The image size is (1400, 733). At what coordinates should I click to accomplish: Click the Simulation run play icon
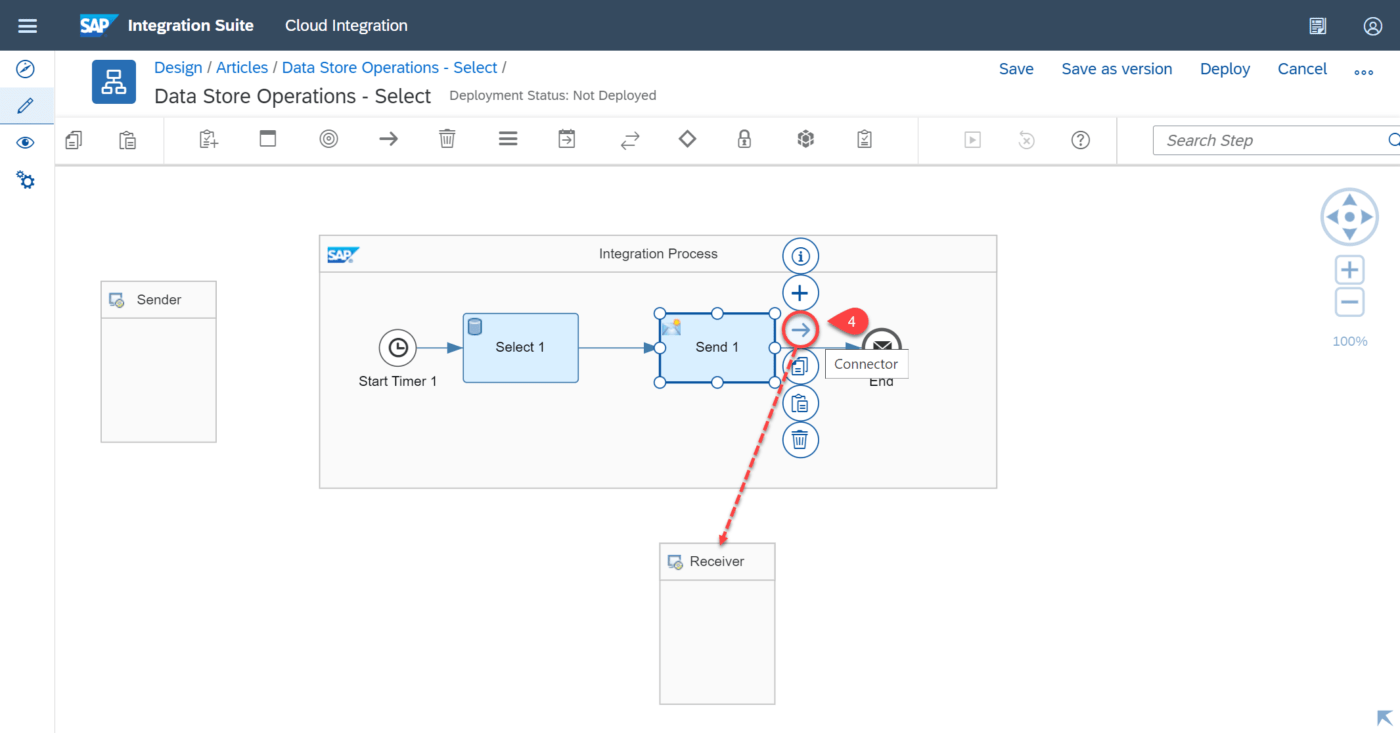click(x=972, y=140)
